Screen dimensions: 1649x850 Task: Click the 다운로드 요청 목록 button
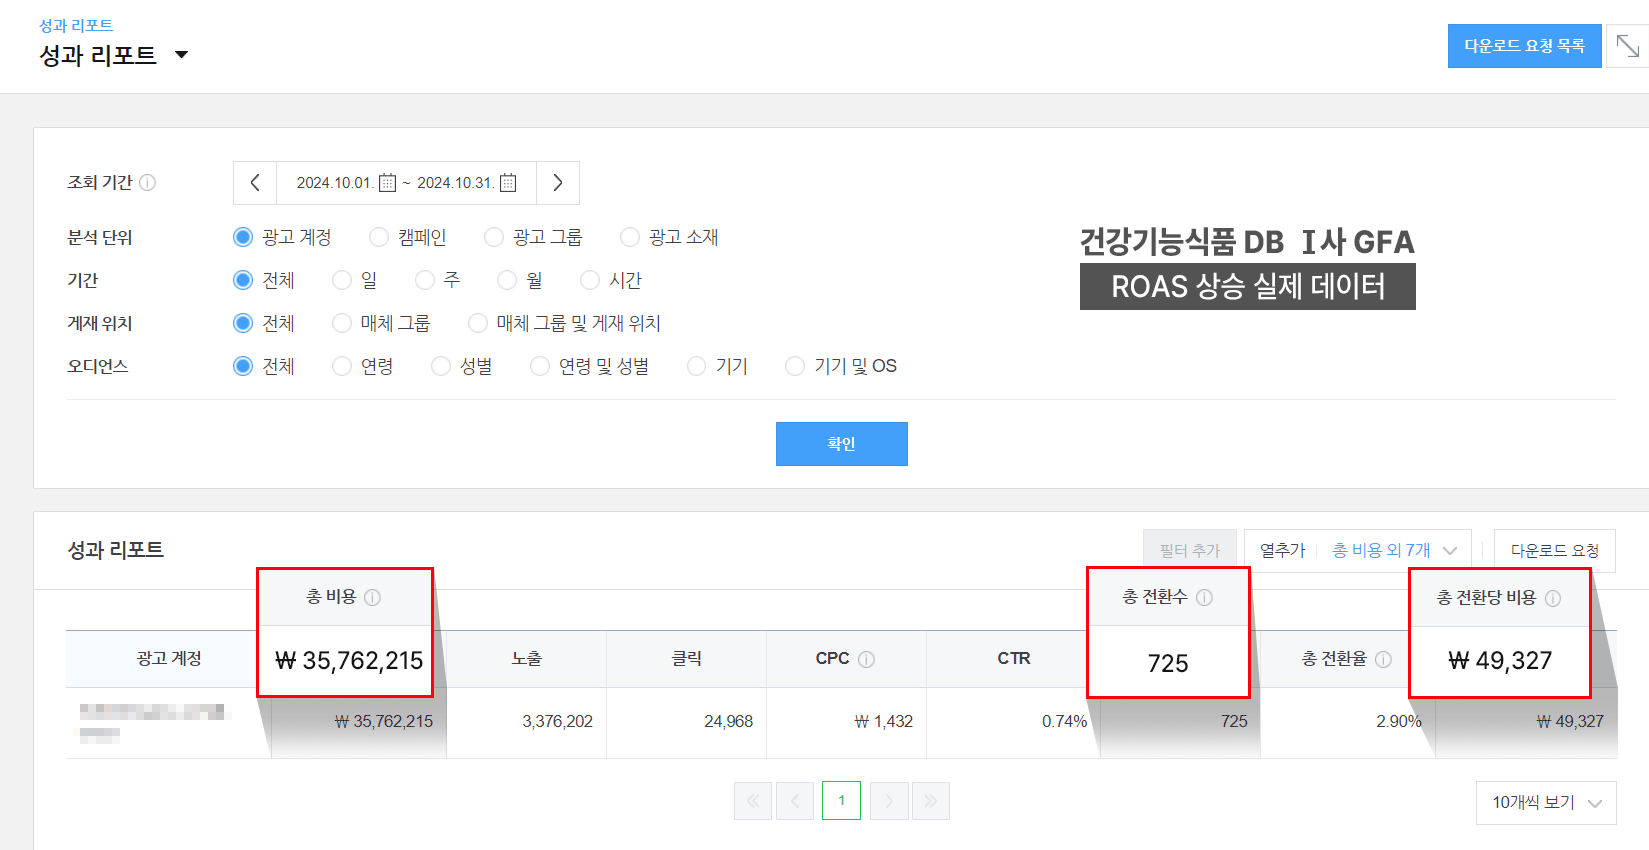[x=1524, y=46]
